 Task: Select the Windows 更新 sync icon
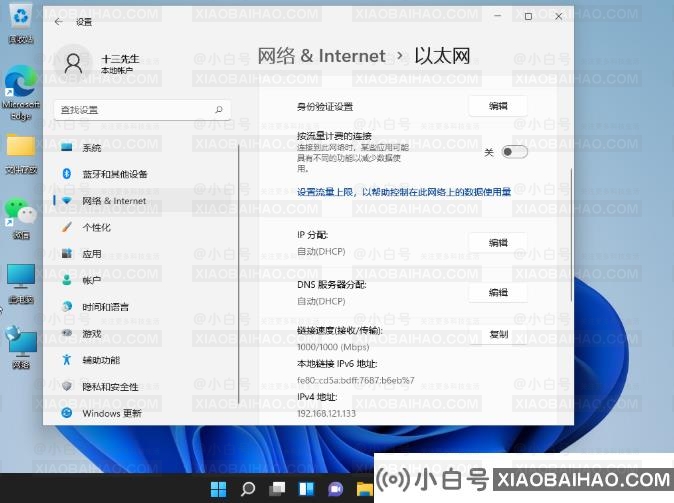67,413
